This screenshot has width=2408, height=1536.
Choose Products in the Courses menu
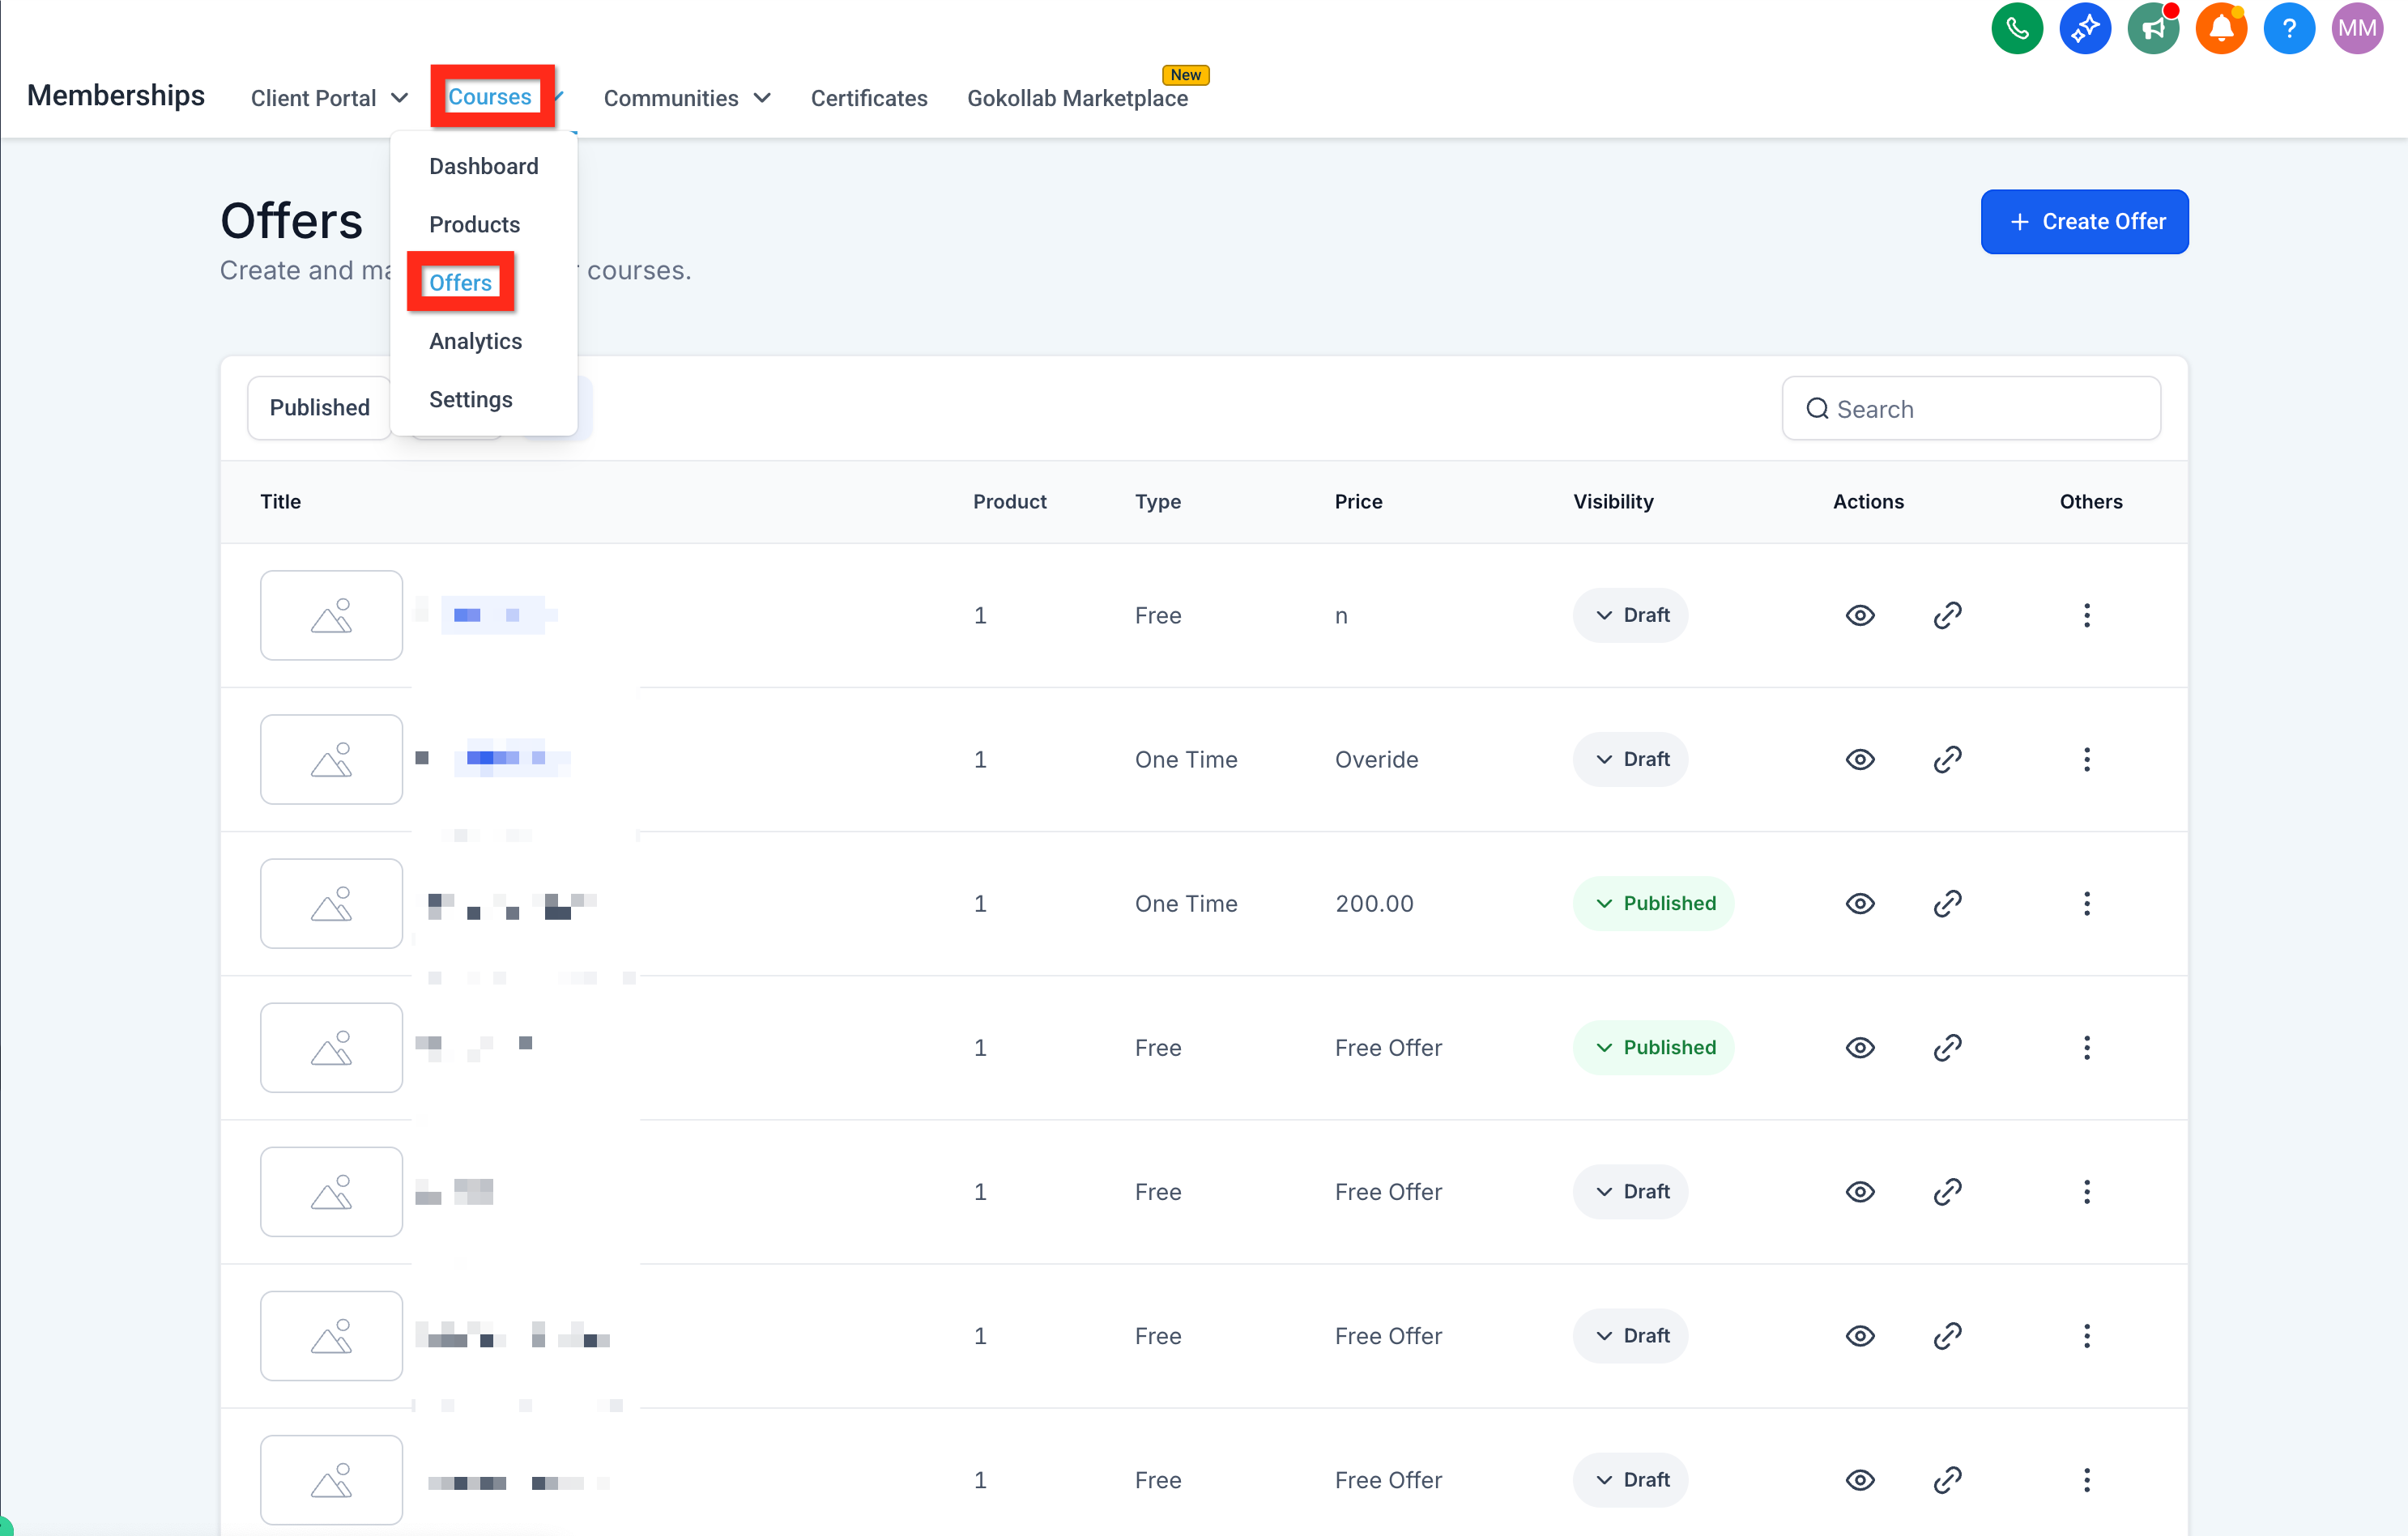coord(474,224)
